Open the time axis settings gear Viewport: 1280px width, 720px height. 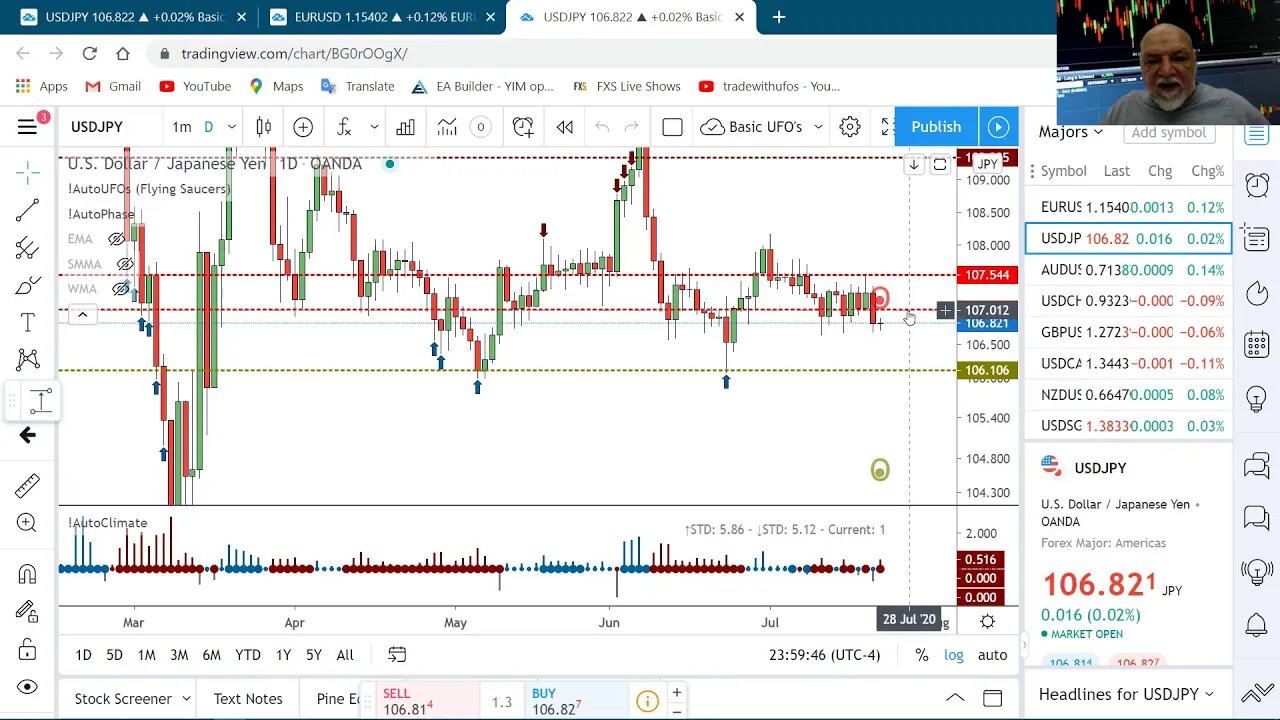point(987,621)
